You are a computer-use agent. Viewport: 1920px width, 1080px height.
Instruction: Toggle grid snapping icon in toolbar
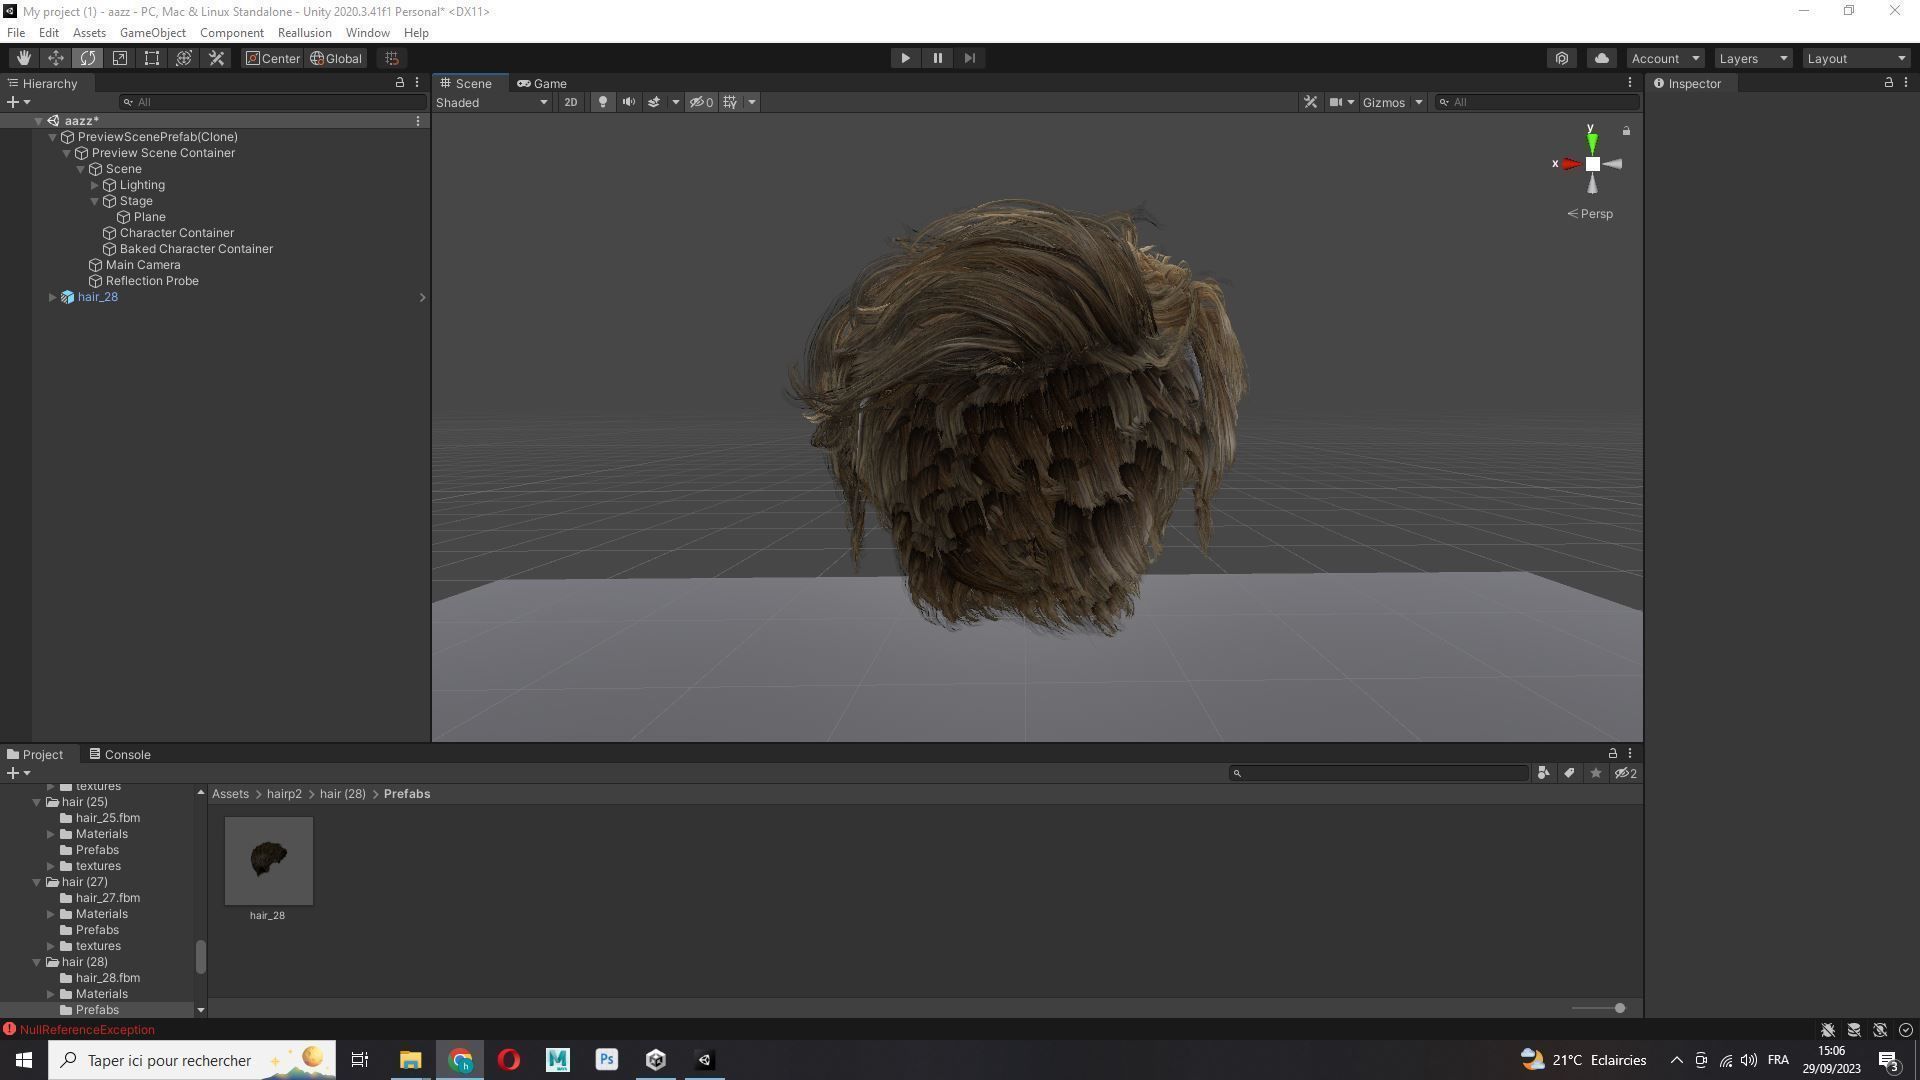click(x=392, y=58)
